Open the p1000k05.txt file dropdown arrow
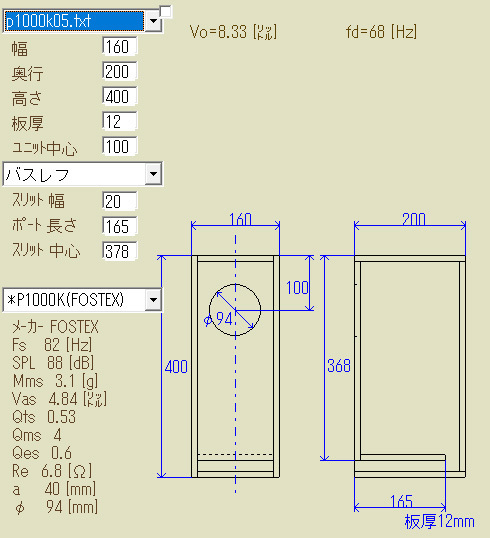Image resolution: width=490 pixels, height=538 pixels. click(153, 21)
